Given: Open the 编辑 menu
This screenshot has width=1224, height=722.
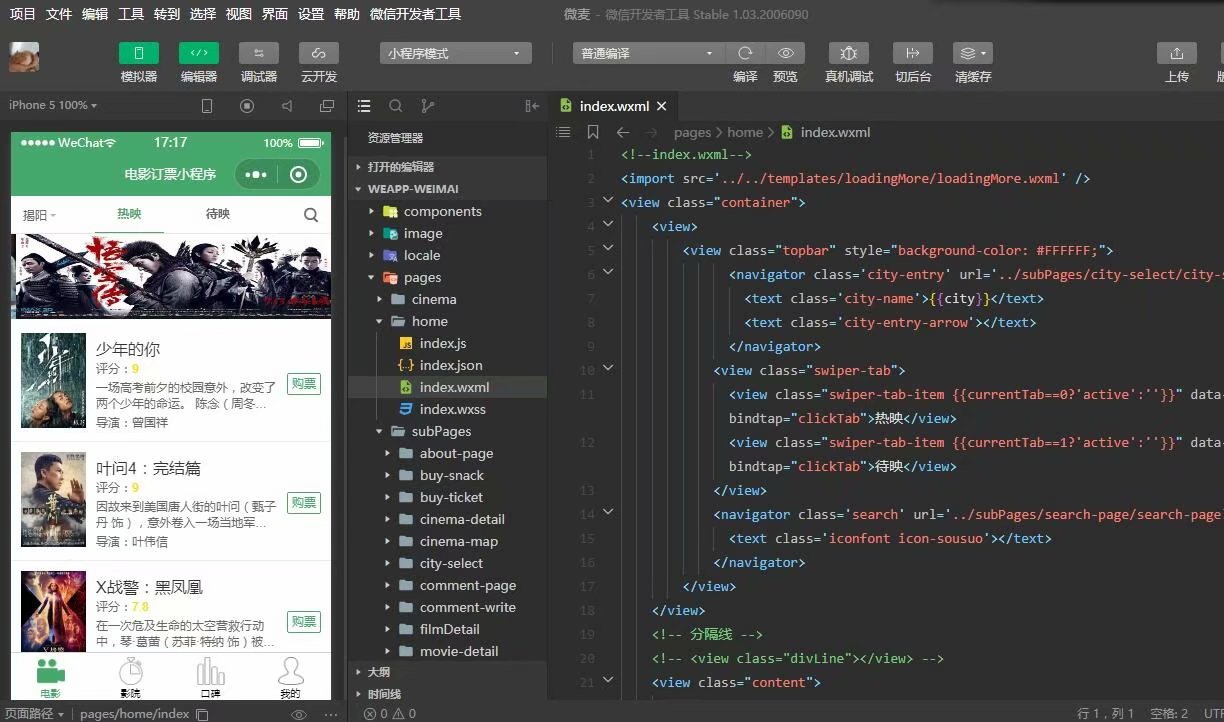Looking at the screenshot, I should 95,14.
